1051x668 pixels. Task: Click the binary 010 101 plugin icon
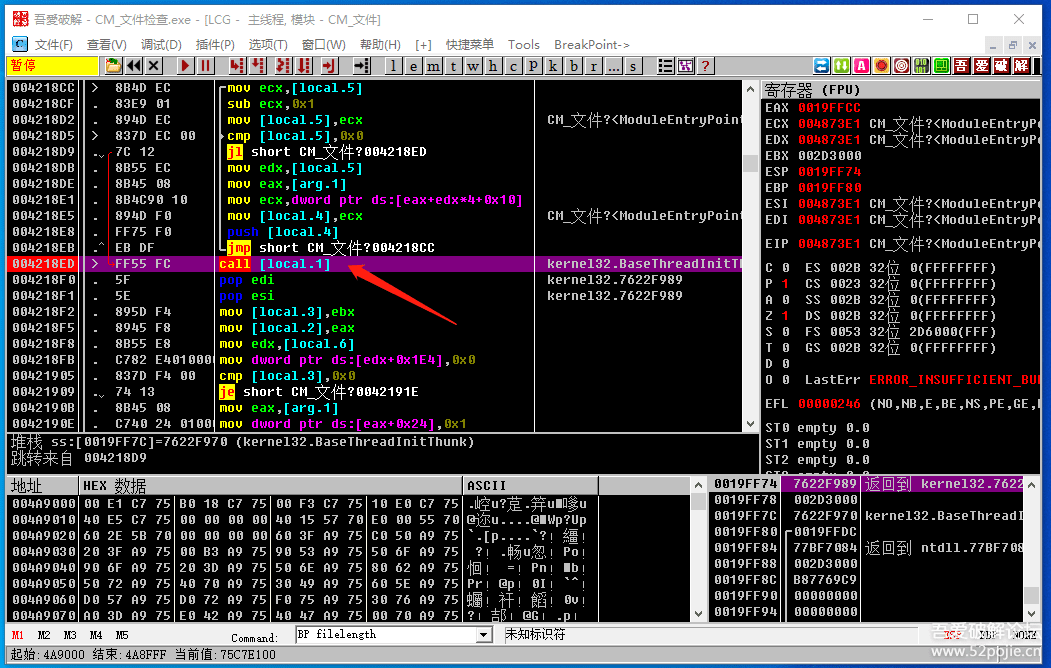[922, 66]
